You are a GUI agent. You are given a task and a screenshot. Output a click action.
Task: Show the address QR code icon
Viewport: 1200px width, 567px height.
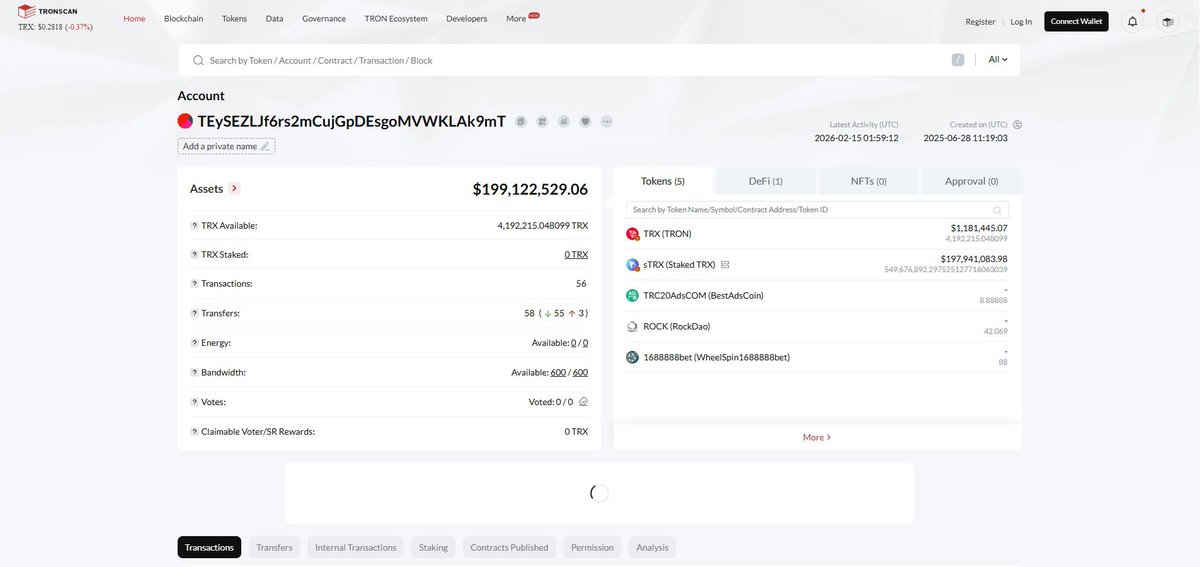542,121
